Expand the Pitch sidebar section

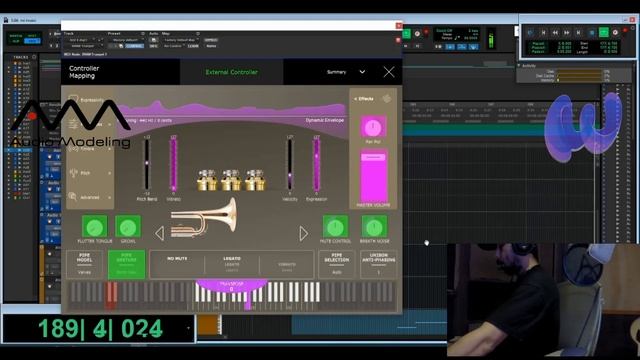coord(89,173)
